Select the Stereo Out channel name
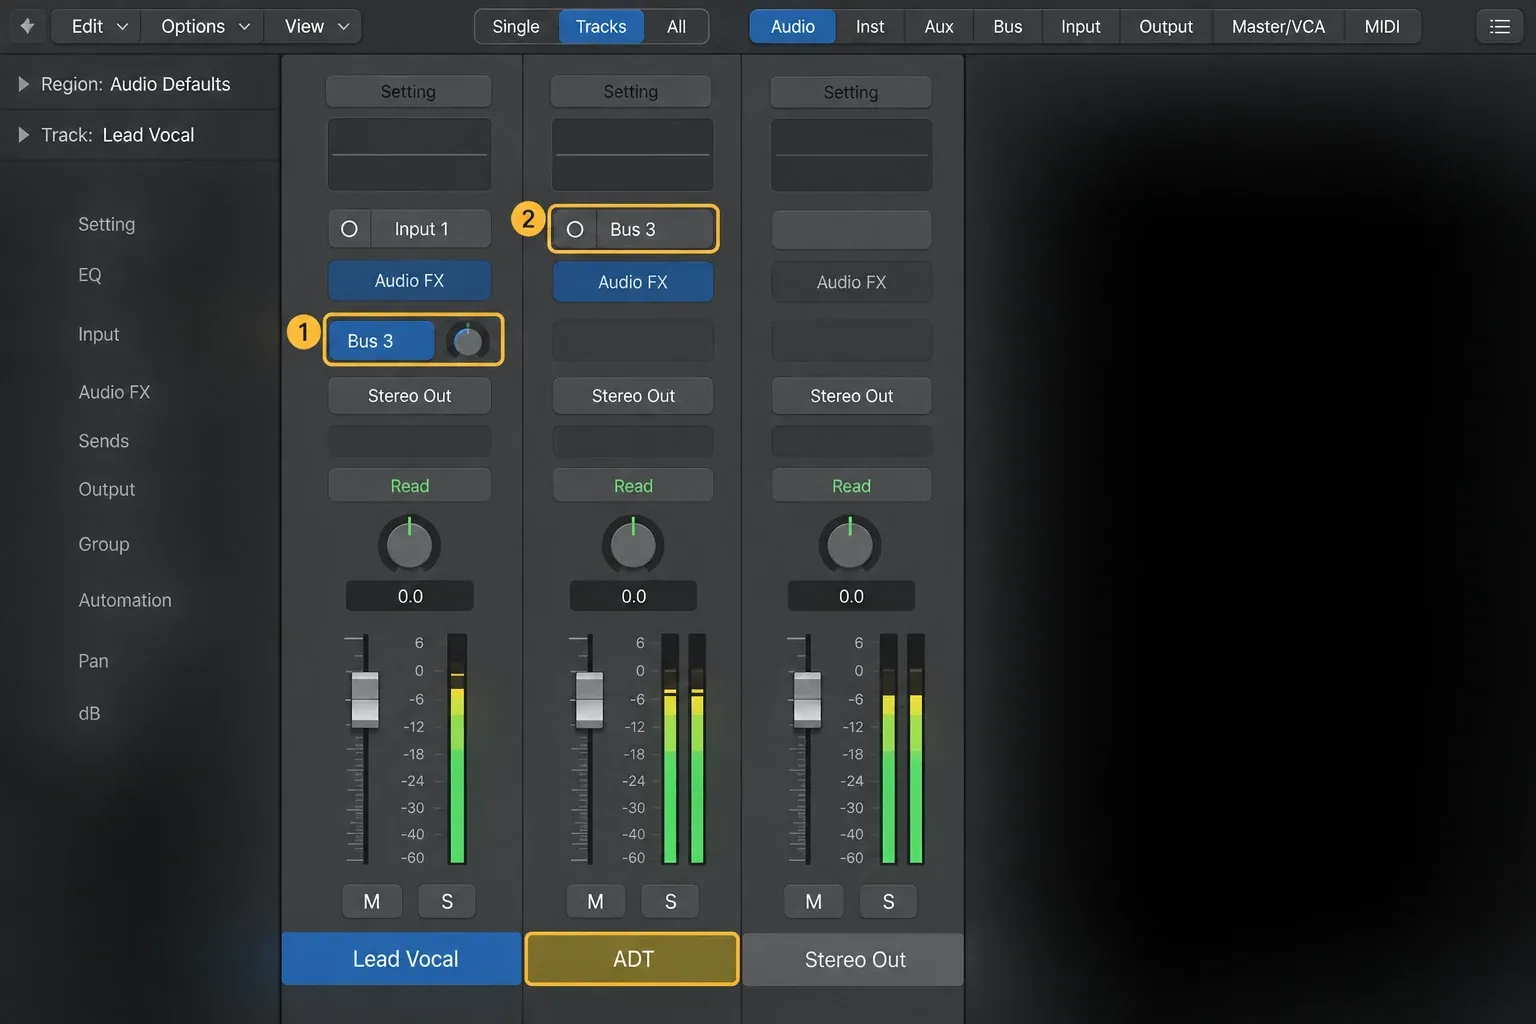This screenshot has width=1536, height=1024. tap(853, 960)
